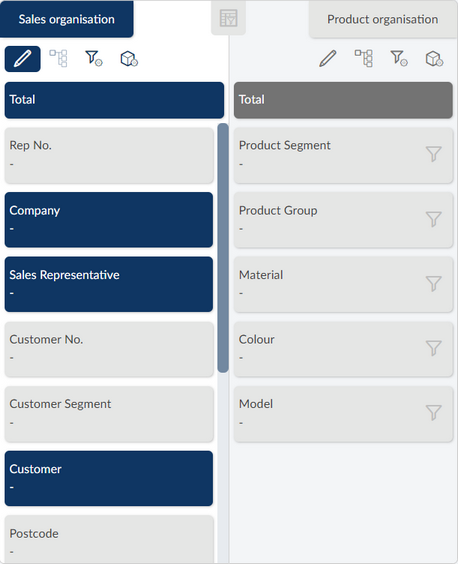
Task: Click the filter settings icon under Sales organisation
Action: (x=94, y=58)
